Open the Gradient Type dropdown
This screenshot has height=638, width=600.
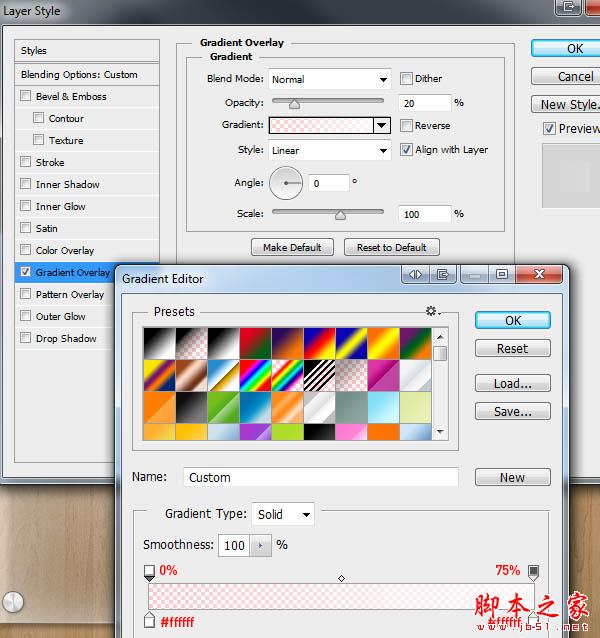pos(283,514)
